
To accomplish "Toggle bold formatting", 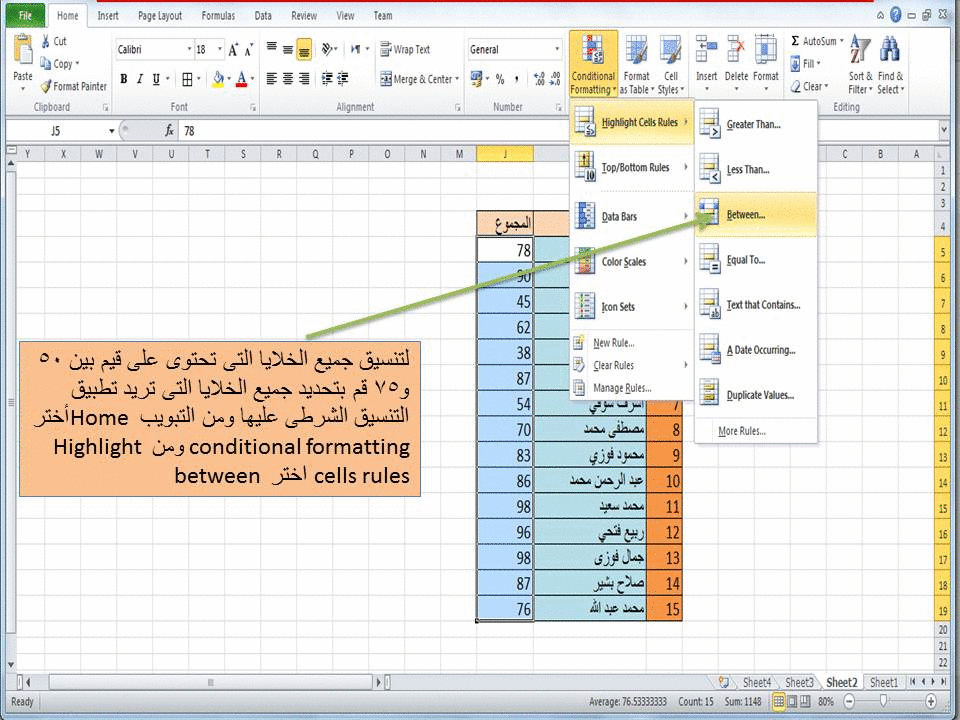I will point(123,78).
